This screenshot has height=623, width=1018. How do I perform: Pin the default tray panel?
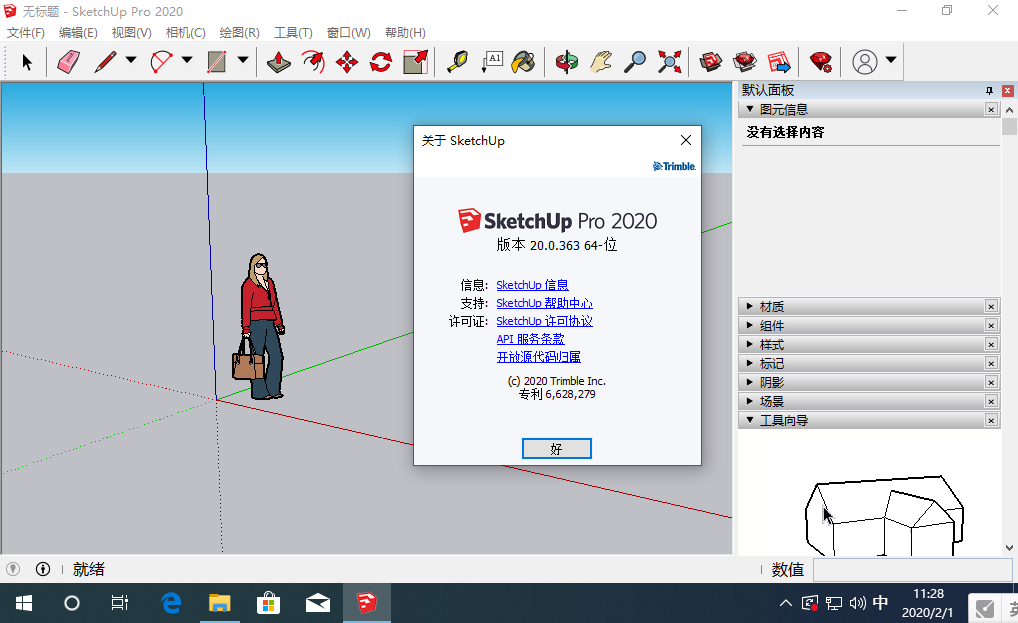(x=989, y=90)
